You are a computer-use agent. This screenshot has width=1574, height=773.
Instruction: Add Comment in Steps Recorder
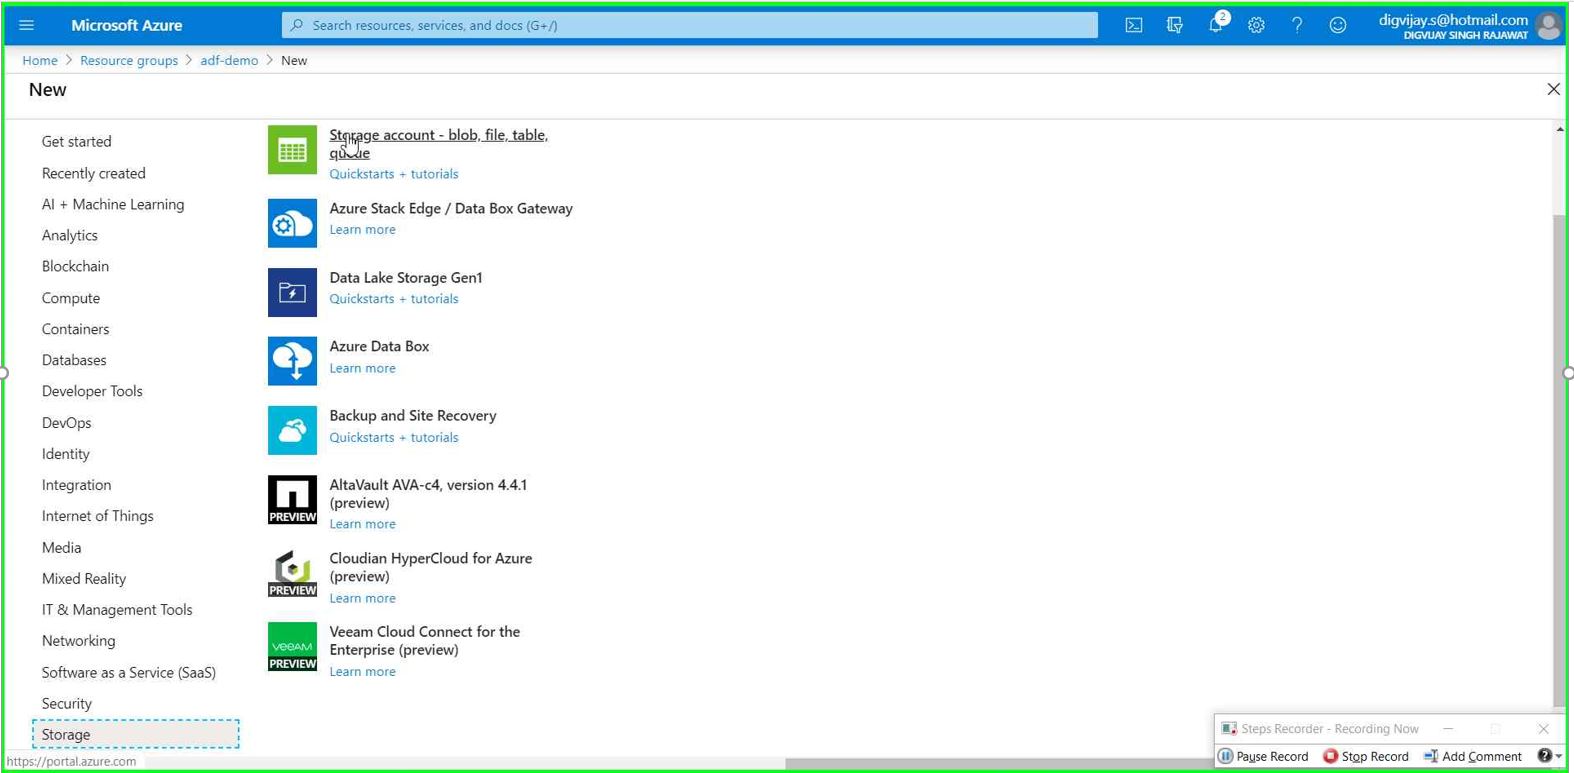point(1472,756)
